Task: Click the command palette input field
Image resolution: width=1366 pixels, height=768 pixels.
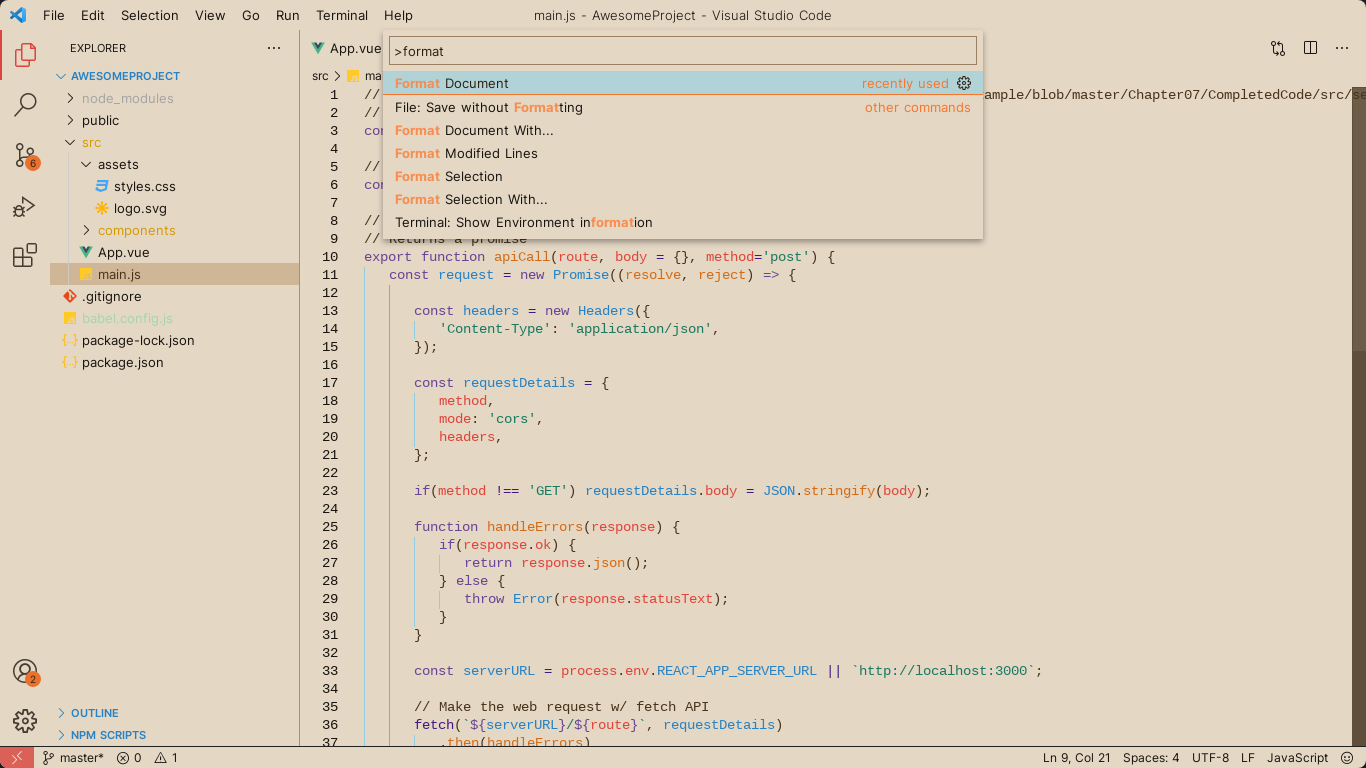Action: pyautogui.click(x=683, y=51)
